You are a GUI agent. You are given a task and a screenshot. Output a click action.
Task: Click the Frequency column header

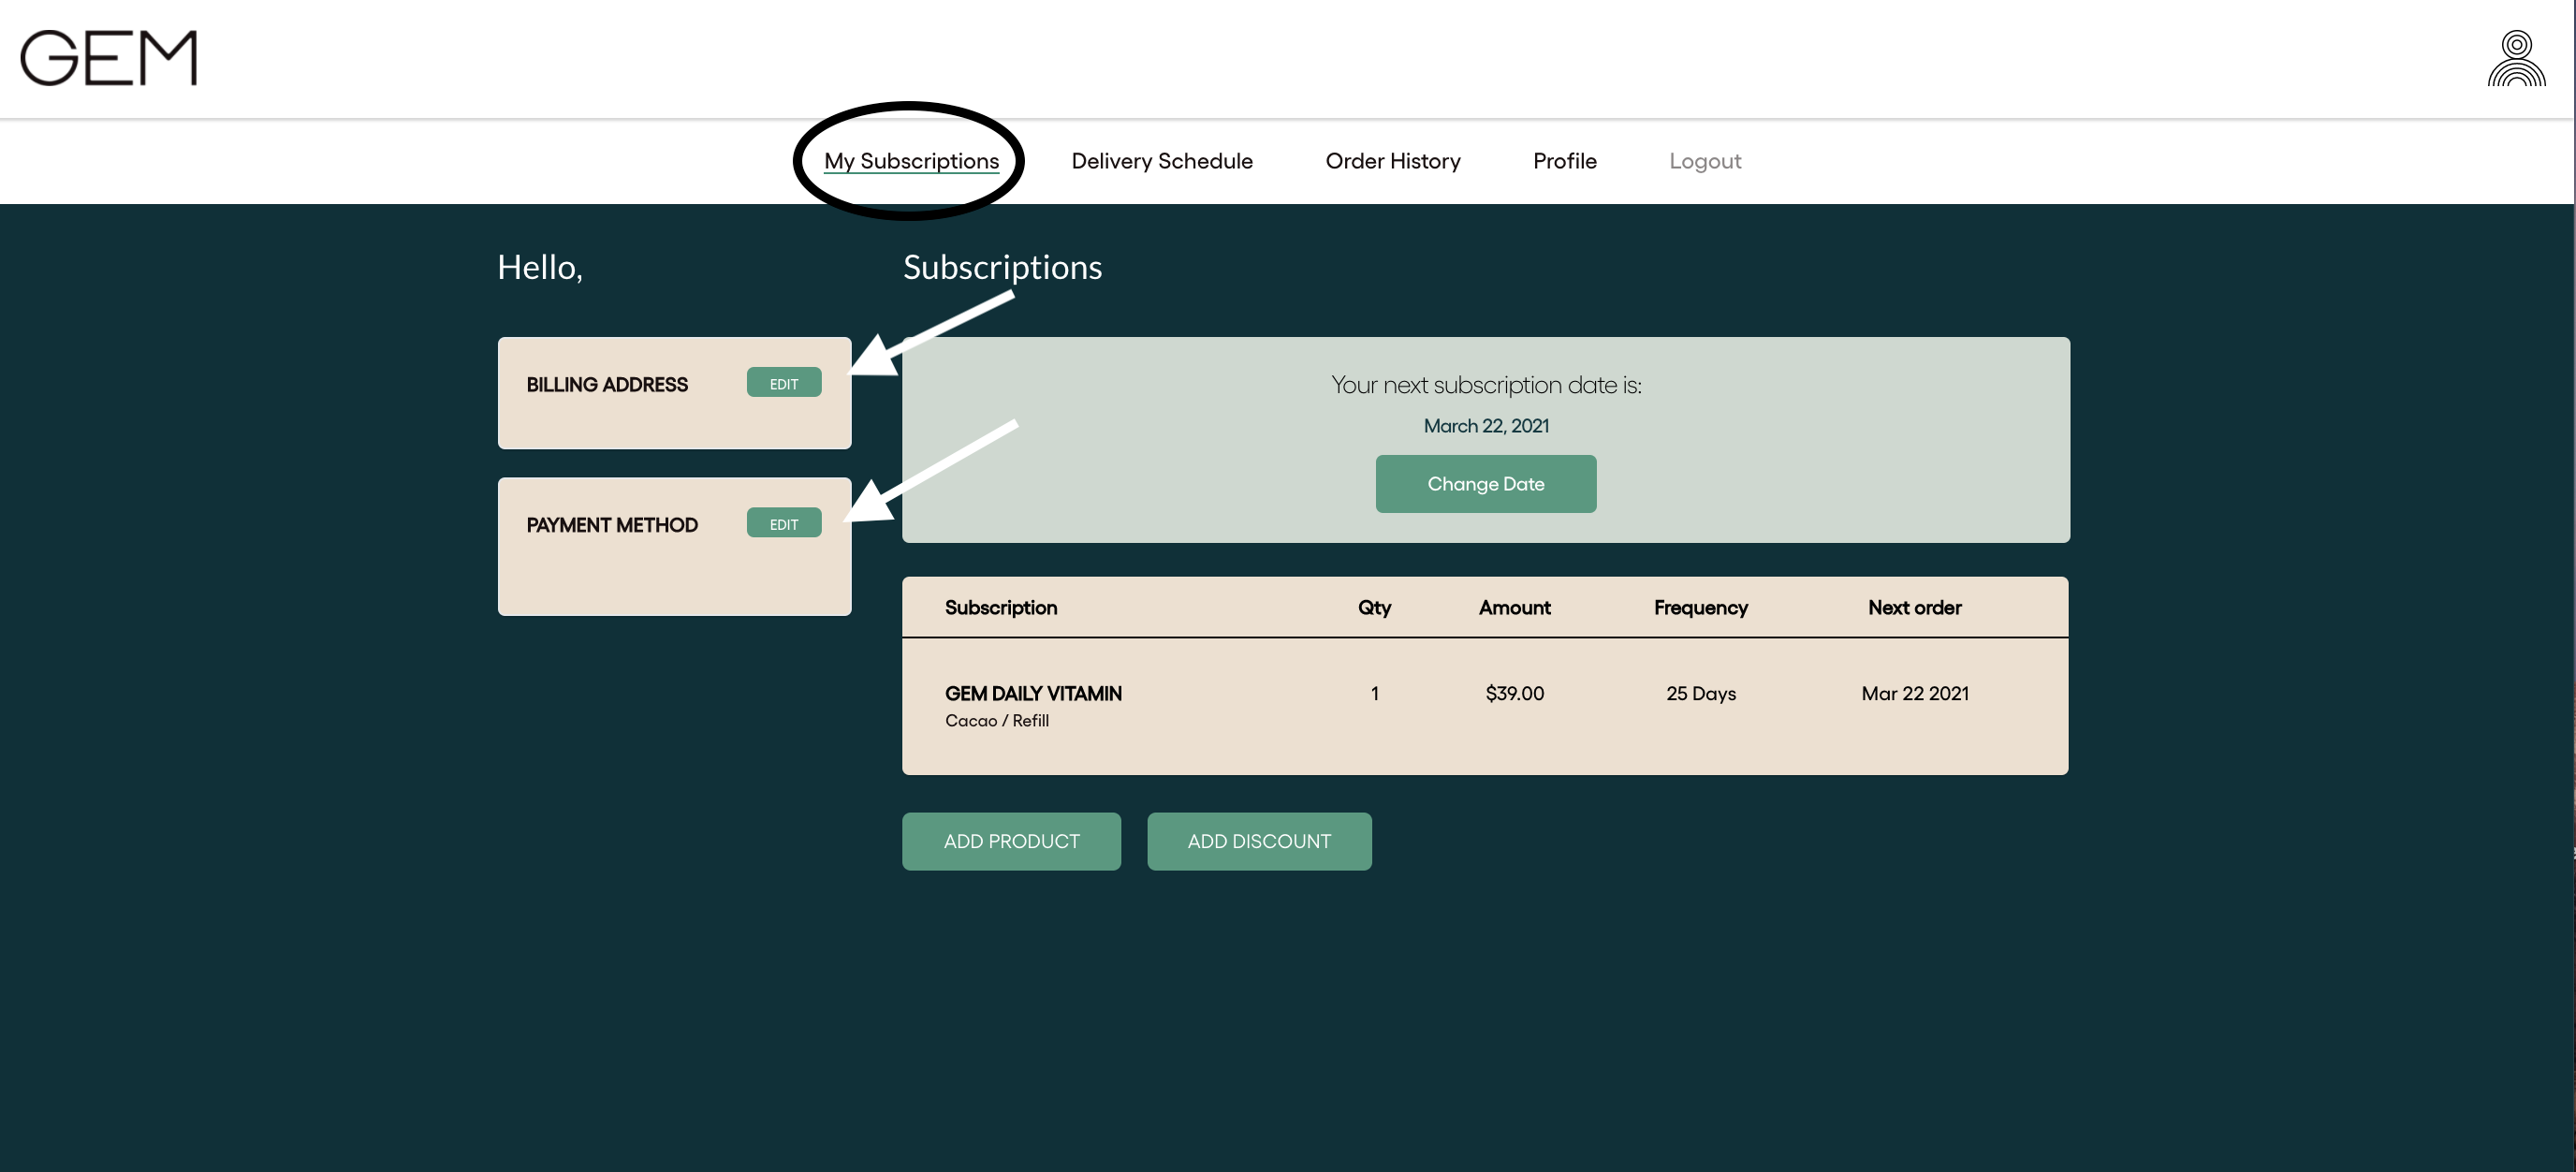click(1700, 607)
